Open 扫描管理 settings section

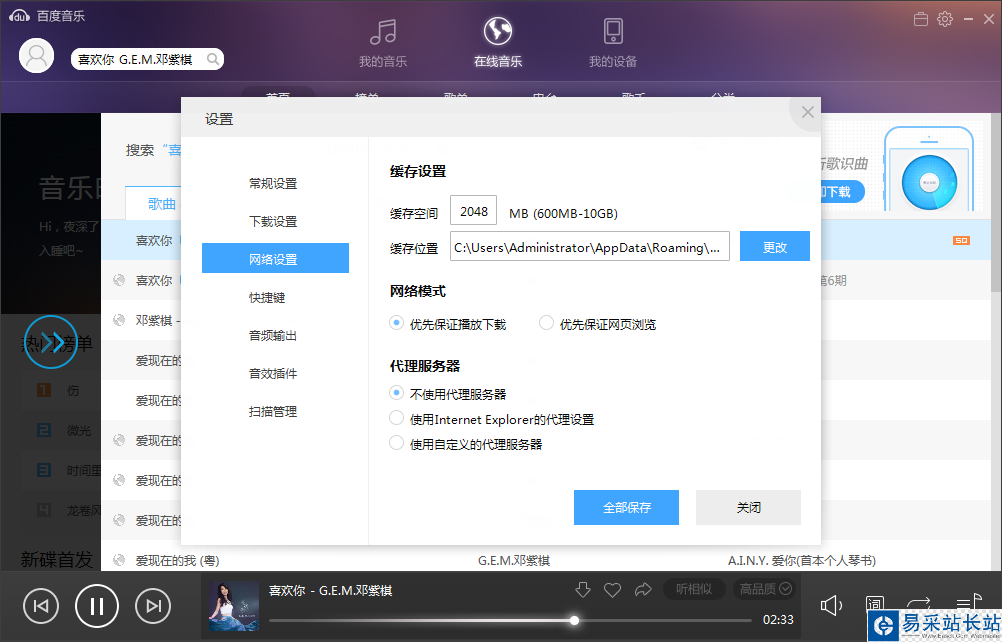tap(275, 411)
